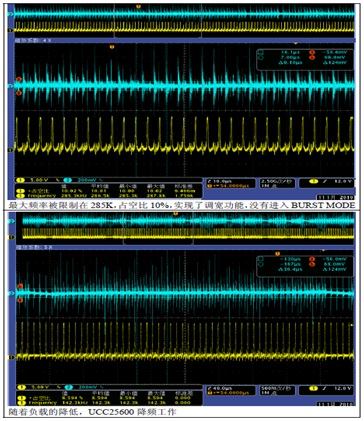Click lower orange cursor marker on left of upper scope
This screenshot has height=421, width=364.
18,93
